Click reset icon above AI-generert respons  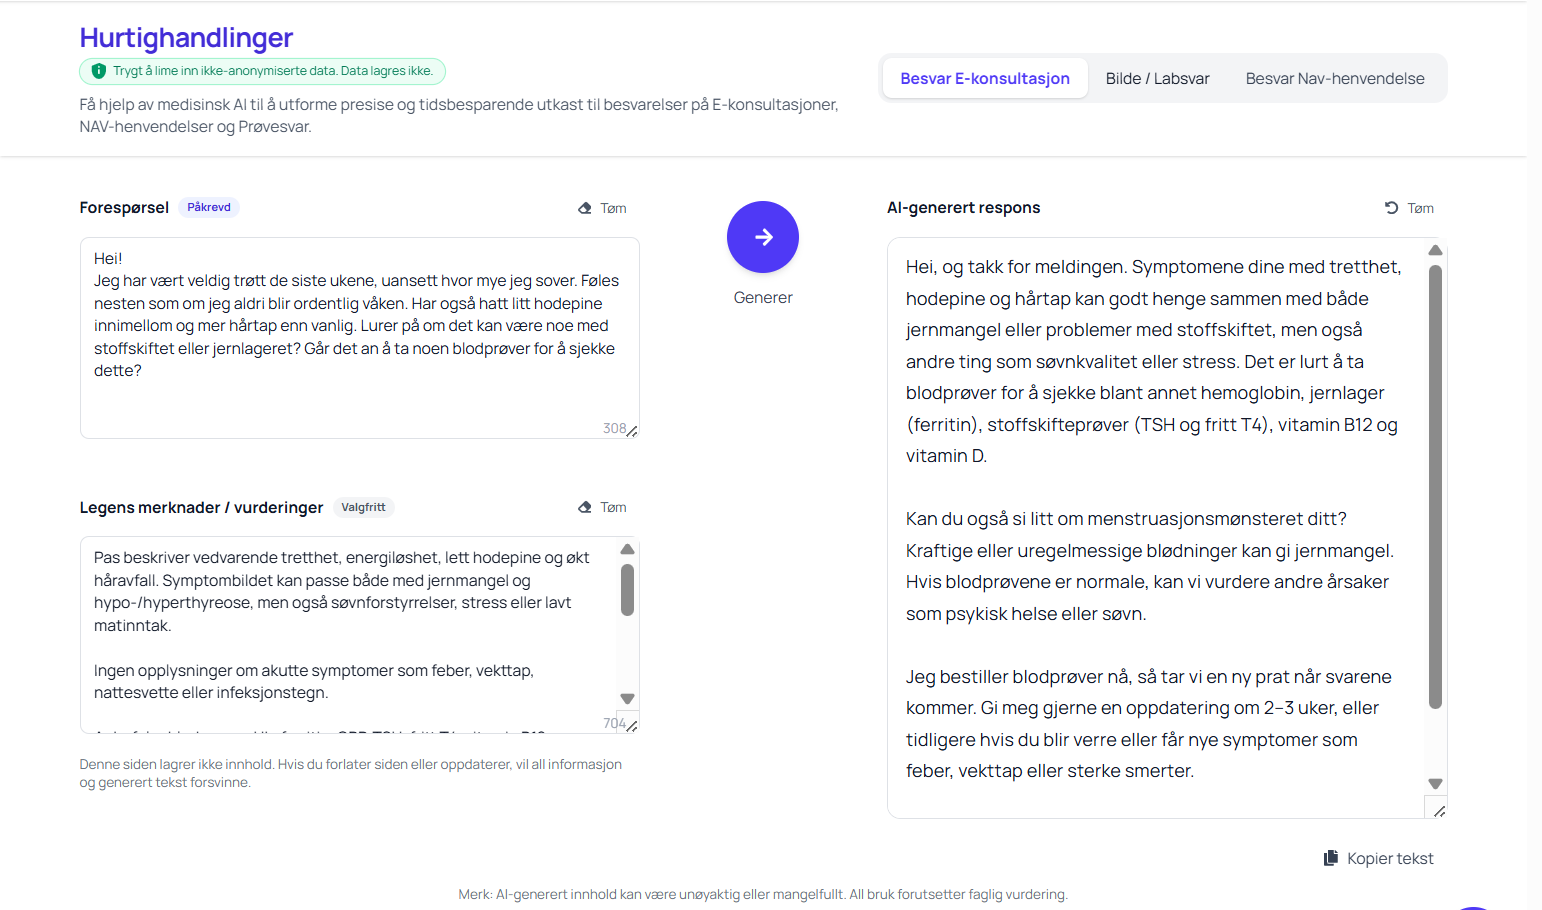click(x=1391, y=208)
